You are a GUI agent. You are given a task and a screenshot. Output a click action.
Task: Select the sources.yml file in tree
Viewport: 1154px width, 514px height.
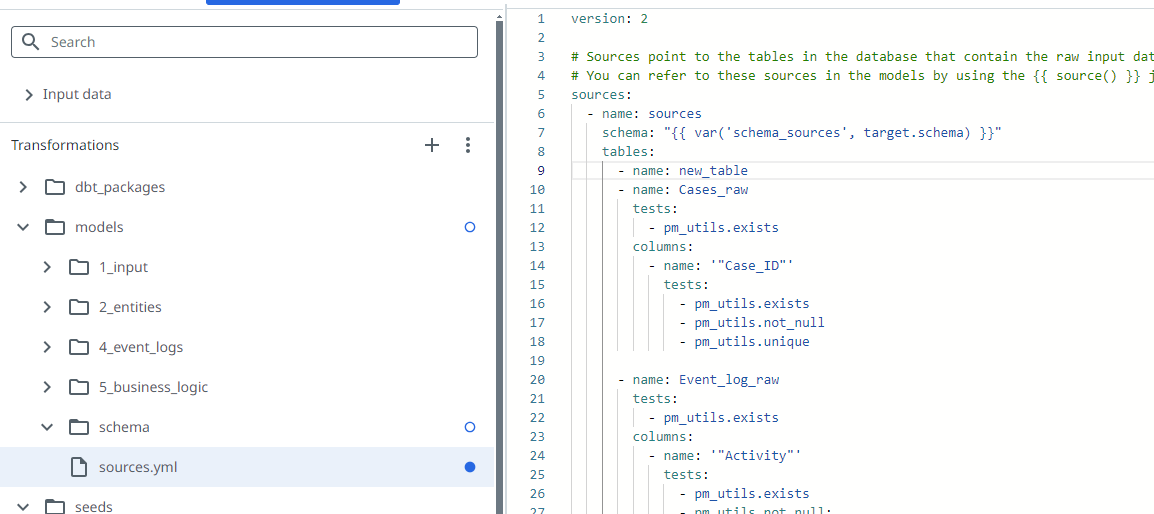pos(138,467)
